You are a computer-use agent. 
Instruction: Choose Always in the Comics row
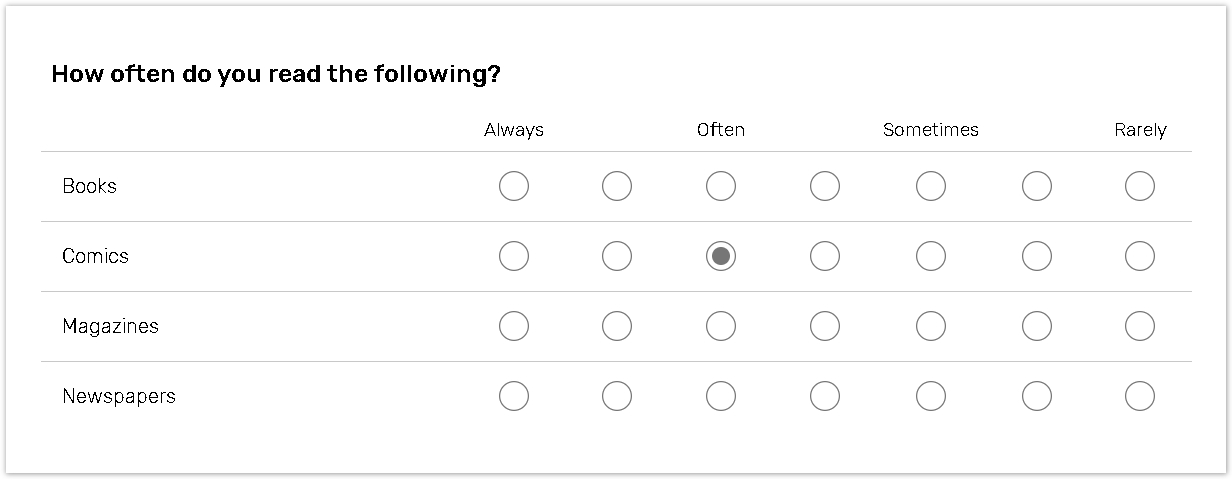coord(514,256)
